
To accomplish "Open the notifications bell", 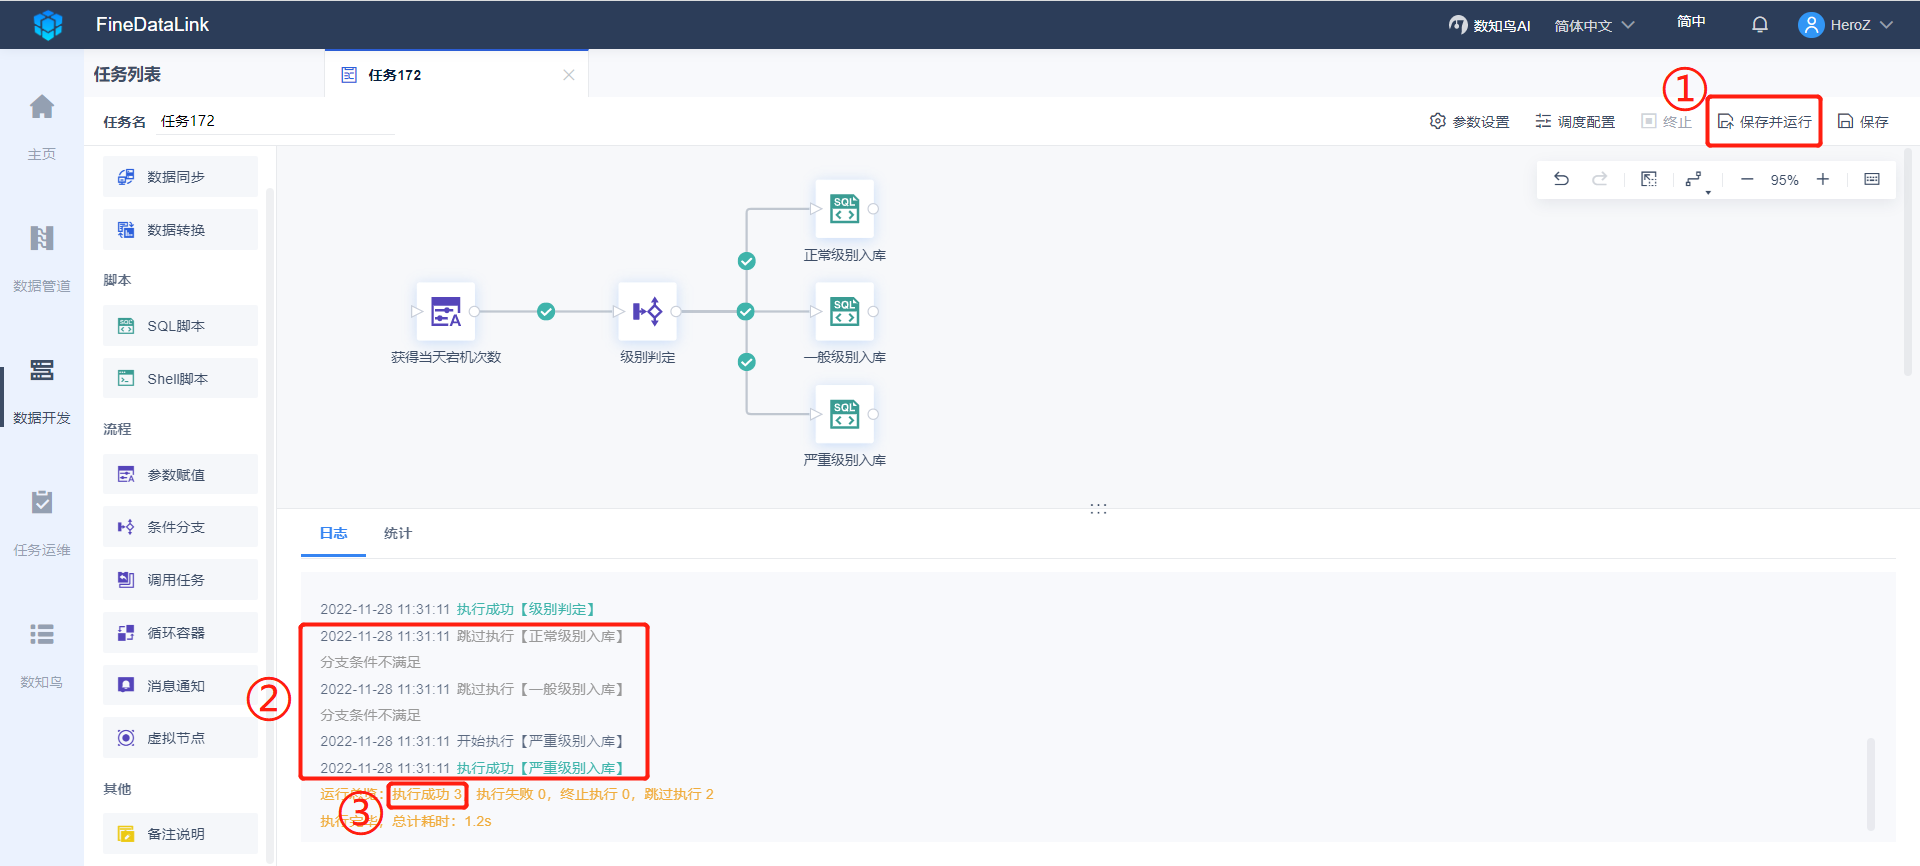I will coord(1760,25).
